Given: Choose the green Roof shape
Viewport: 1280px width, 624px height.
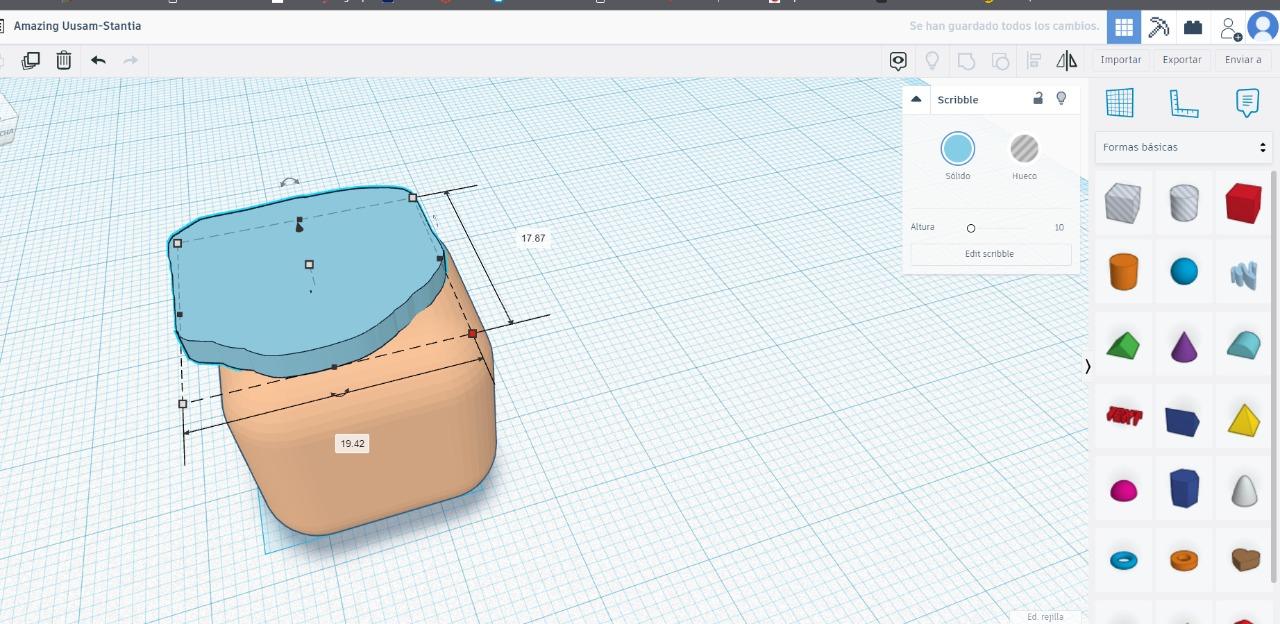Looking at the screenshot, I should coord(1123,346).
